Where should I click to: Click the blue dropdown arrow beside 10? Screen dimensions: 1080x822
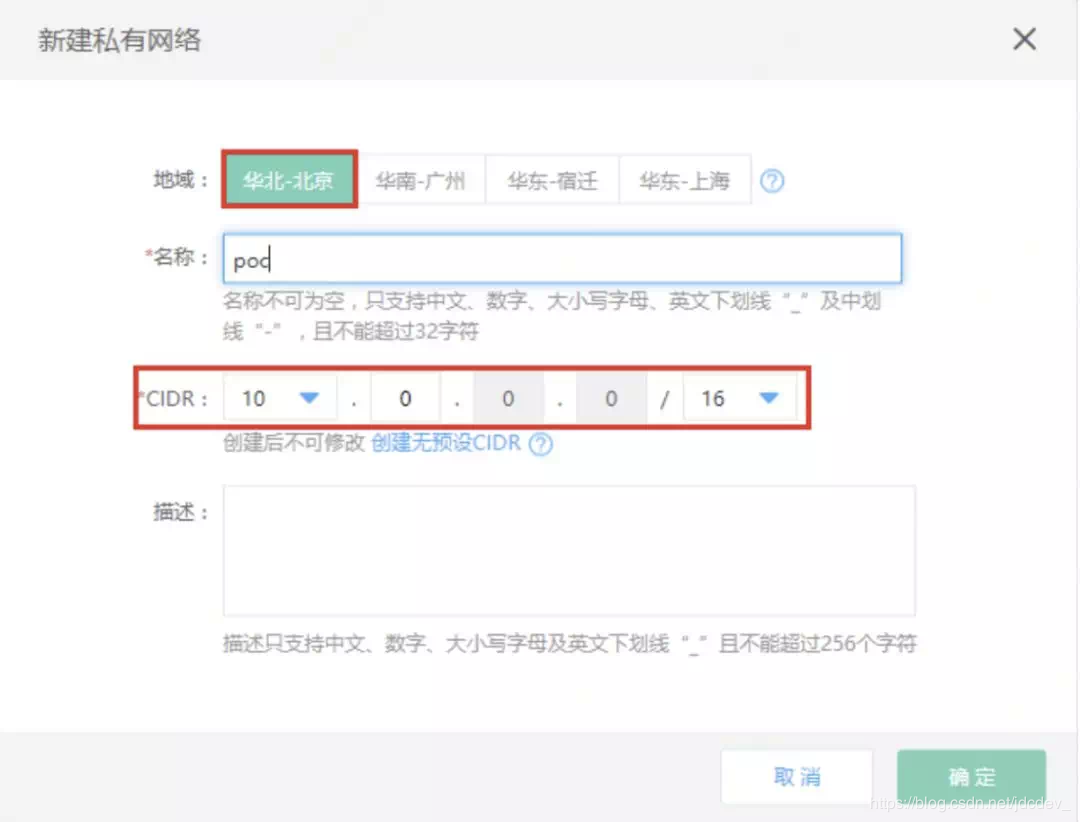(x=311, y=397)
